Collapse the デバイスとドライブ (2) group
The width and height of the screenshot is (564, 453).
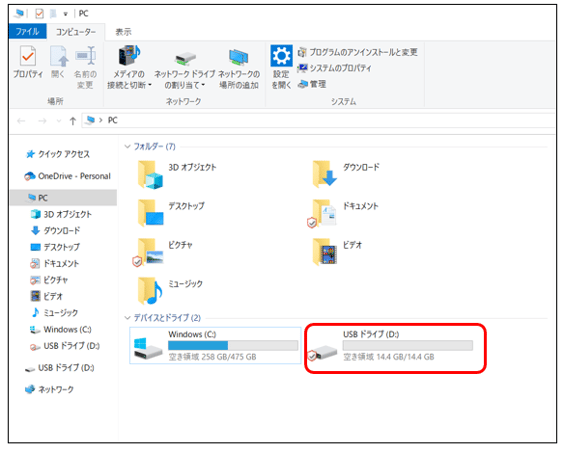point(127,318)
